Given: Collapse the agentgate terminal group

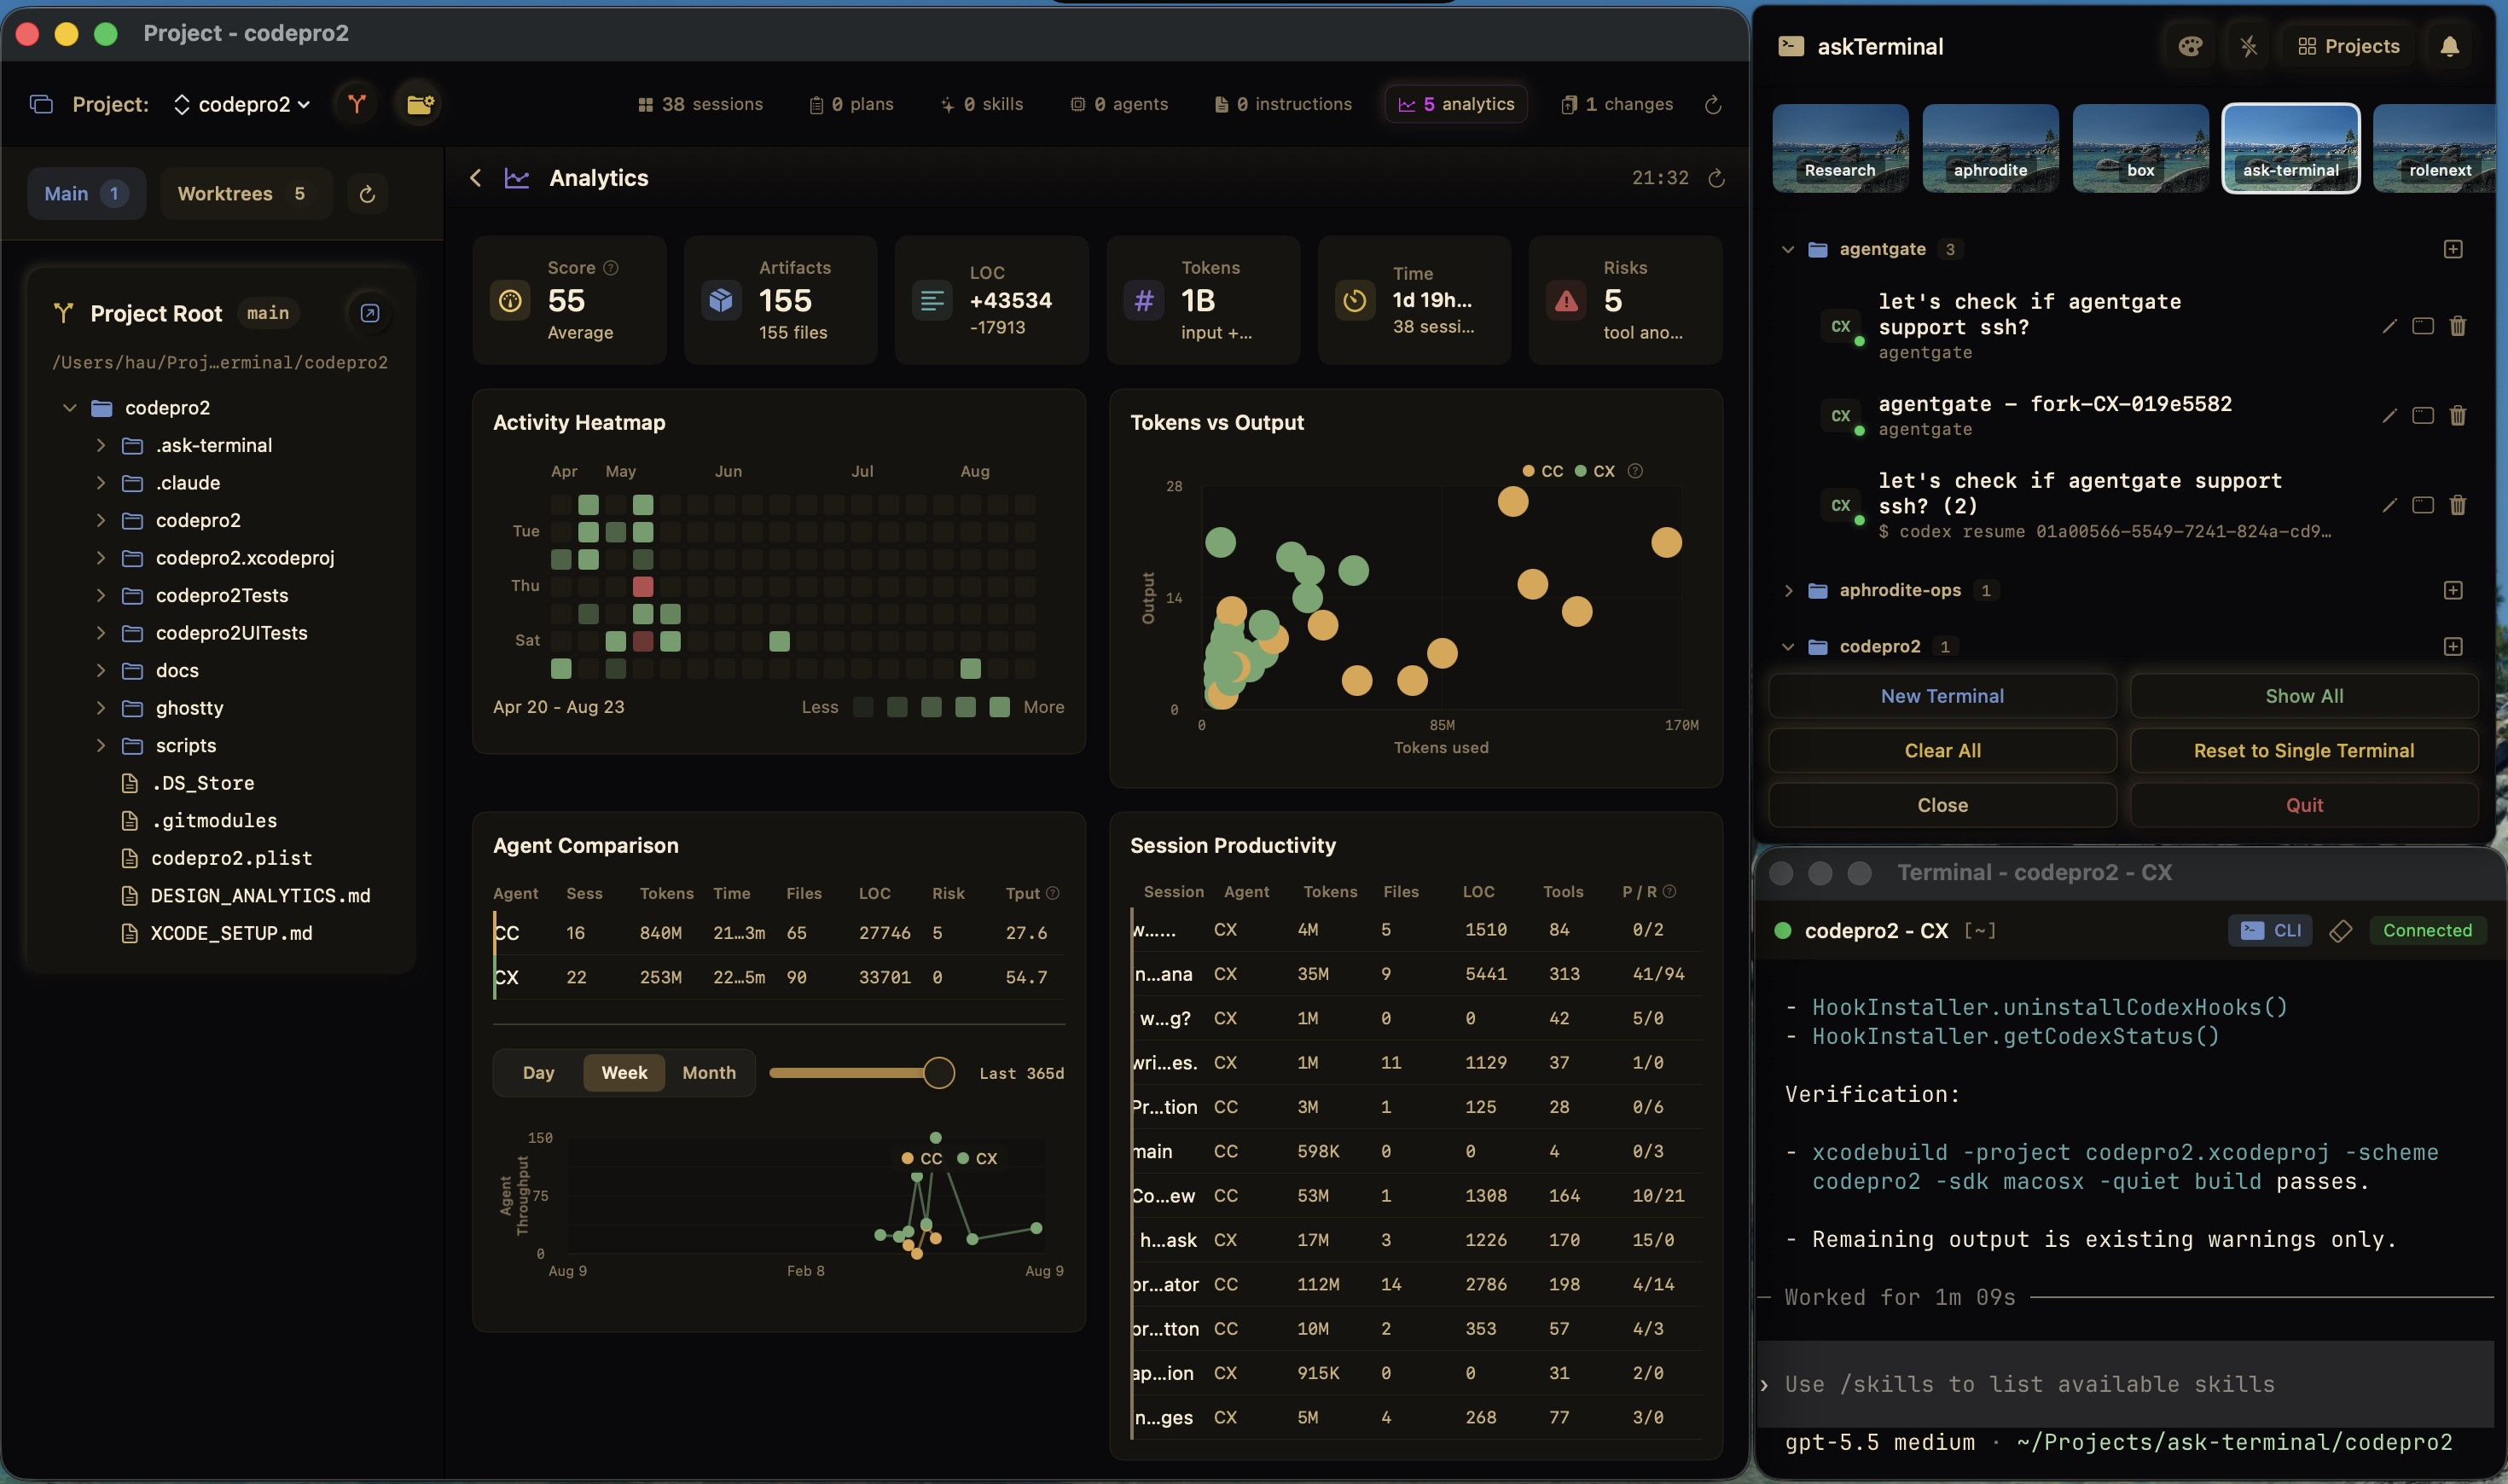Looking at the screenshot, I should [x=1788, y=249].
